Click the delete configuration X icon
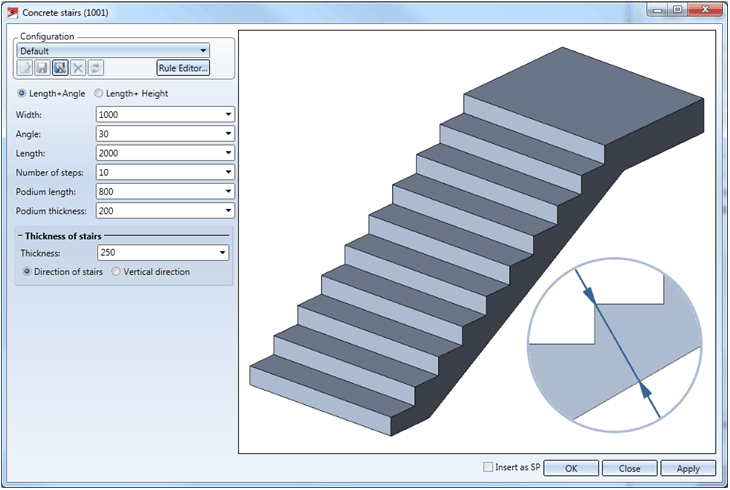 pos(78,68)
